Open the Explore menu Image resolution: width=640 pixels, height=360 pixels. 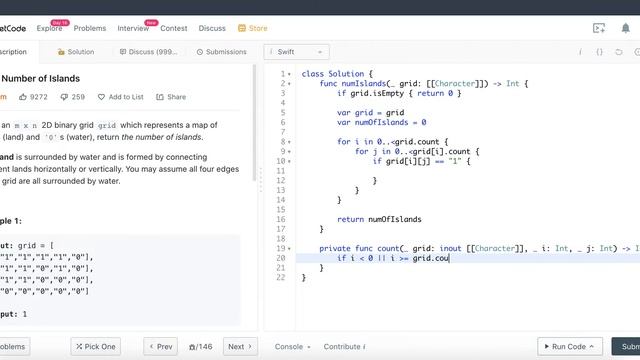point(49,28)
